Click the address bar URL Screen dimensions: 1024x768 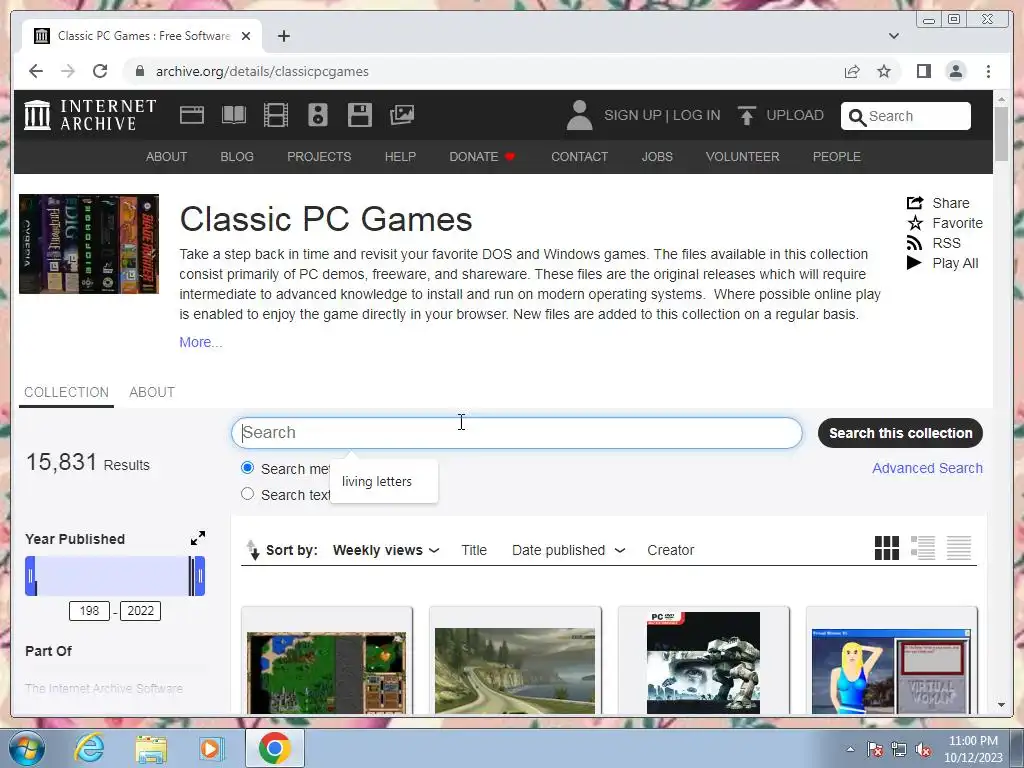click(262, 71)
